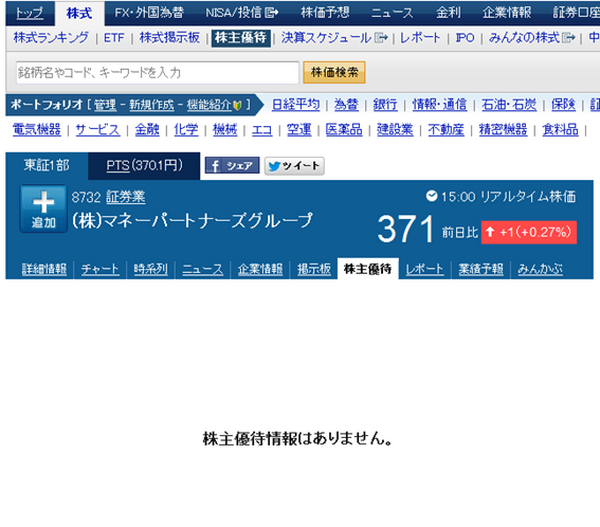
Task: Click the beginner mark icon by 機能紹介
Action: pos(237,105)
